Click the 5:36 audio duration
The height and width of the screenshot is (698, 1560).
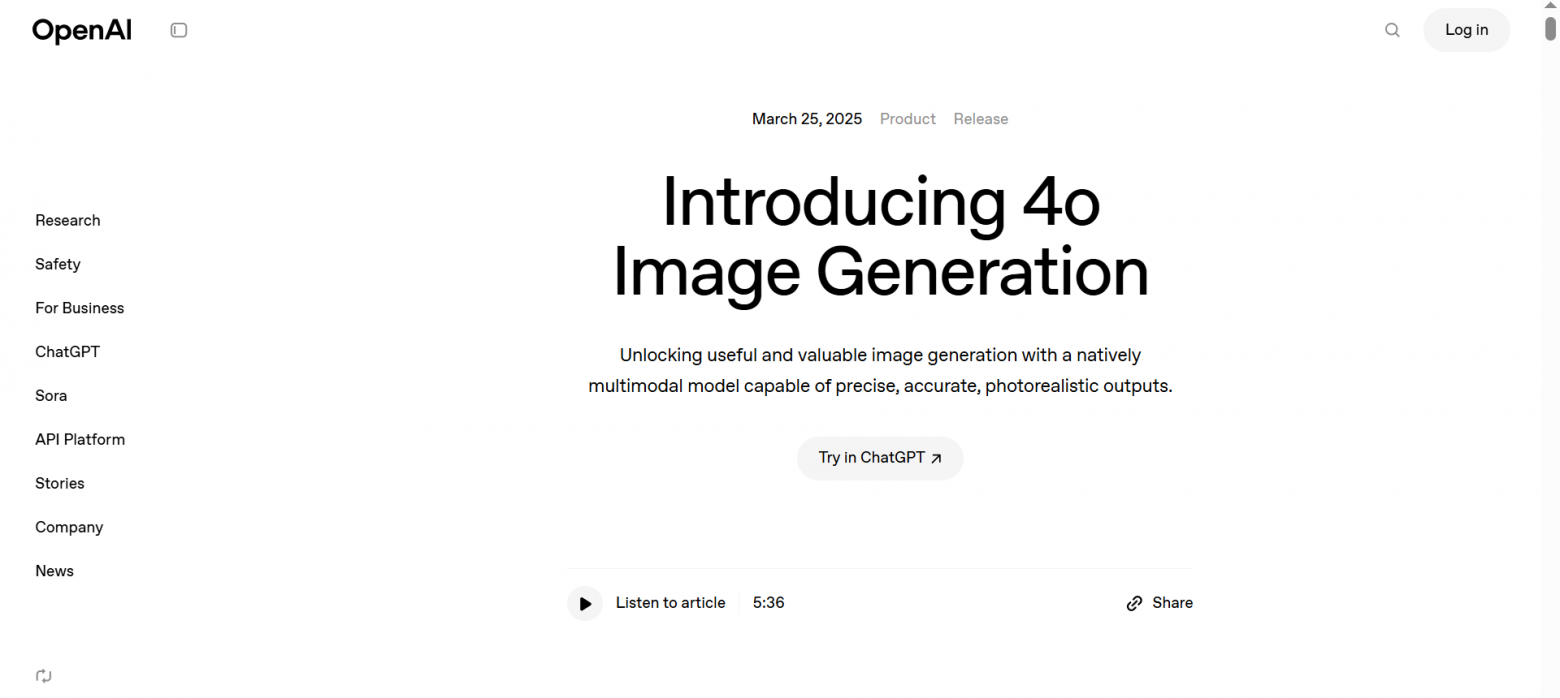[769, 603]
